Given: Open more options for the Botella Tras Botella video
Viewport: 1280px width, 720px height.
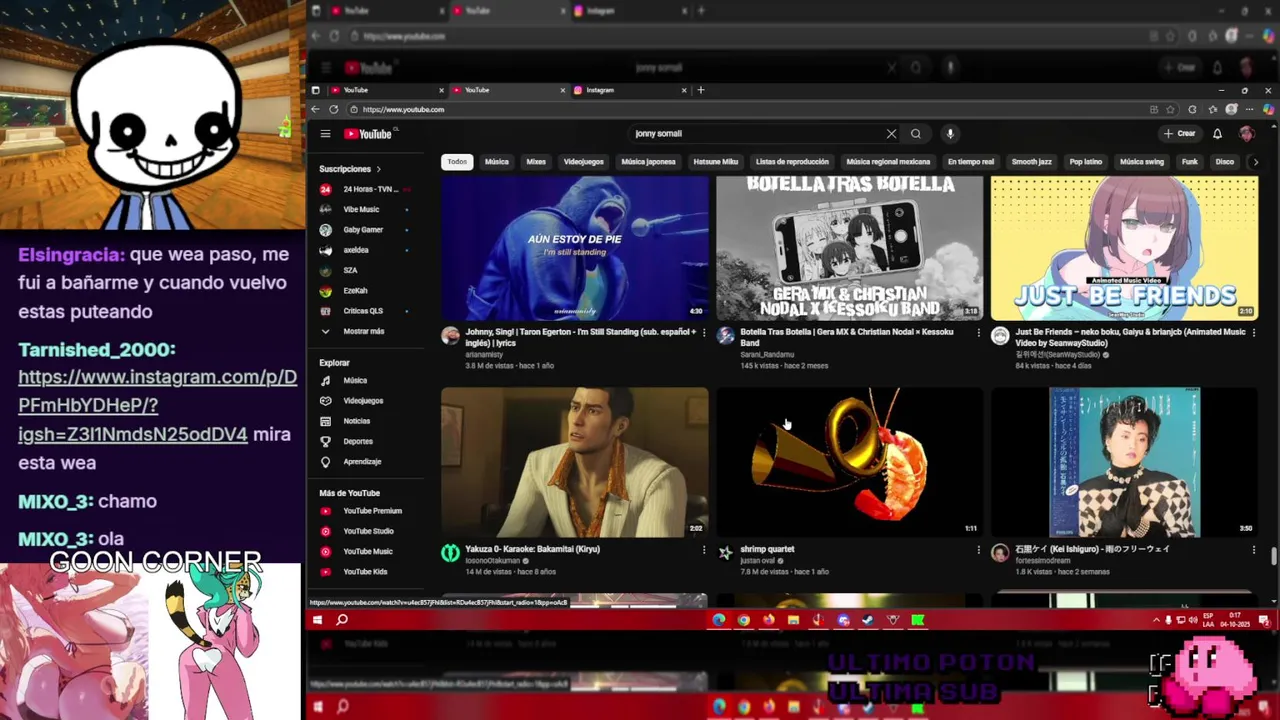Looking at the screenshot, I should (x=978, y=332).
